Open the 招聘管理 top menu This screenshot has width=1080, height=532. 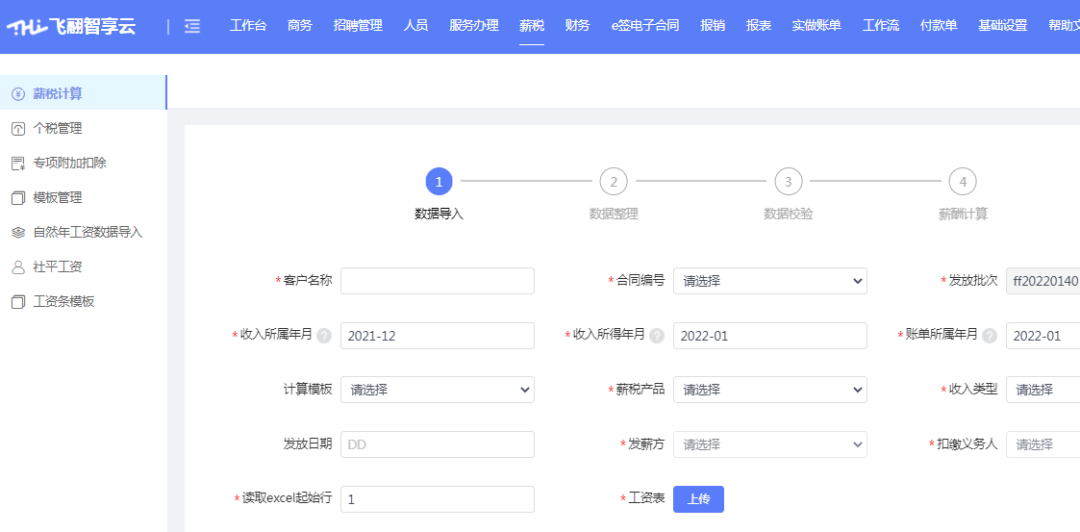point(357,26)
